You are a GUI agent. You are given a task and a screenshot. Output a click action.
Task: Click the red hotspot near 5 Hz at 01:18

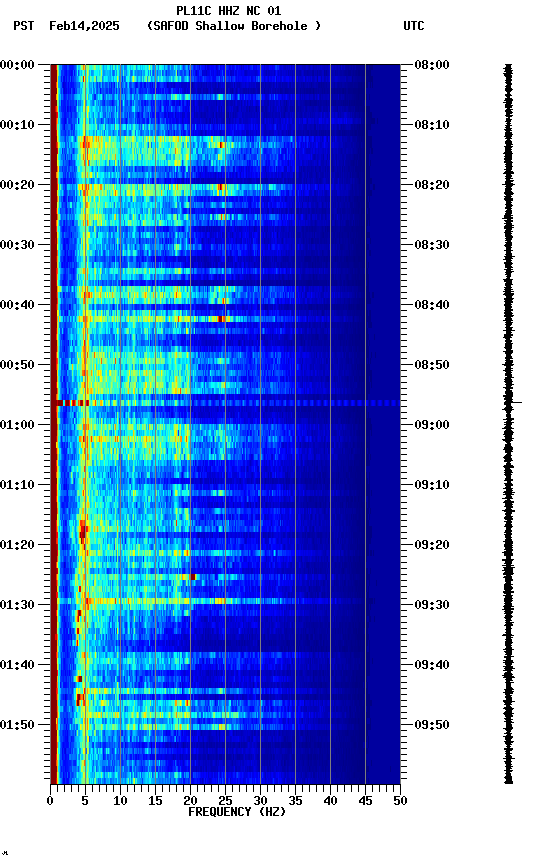tap(83, 532)
